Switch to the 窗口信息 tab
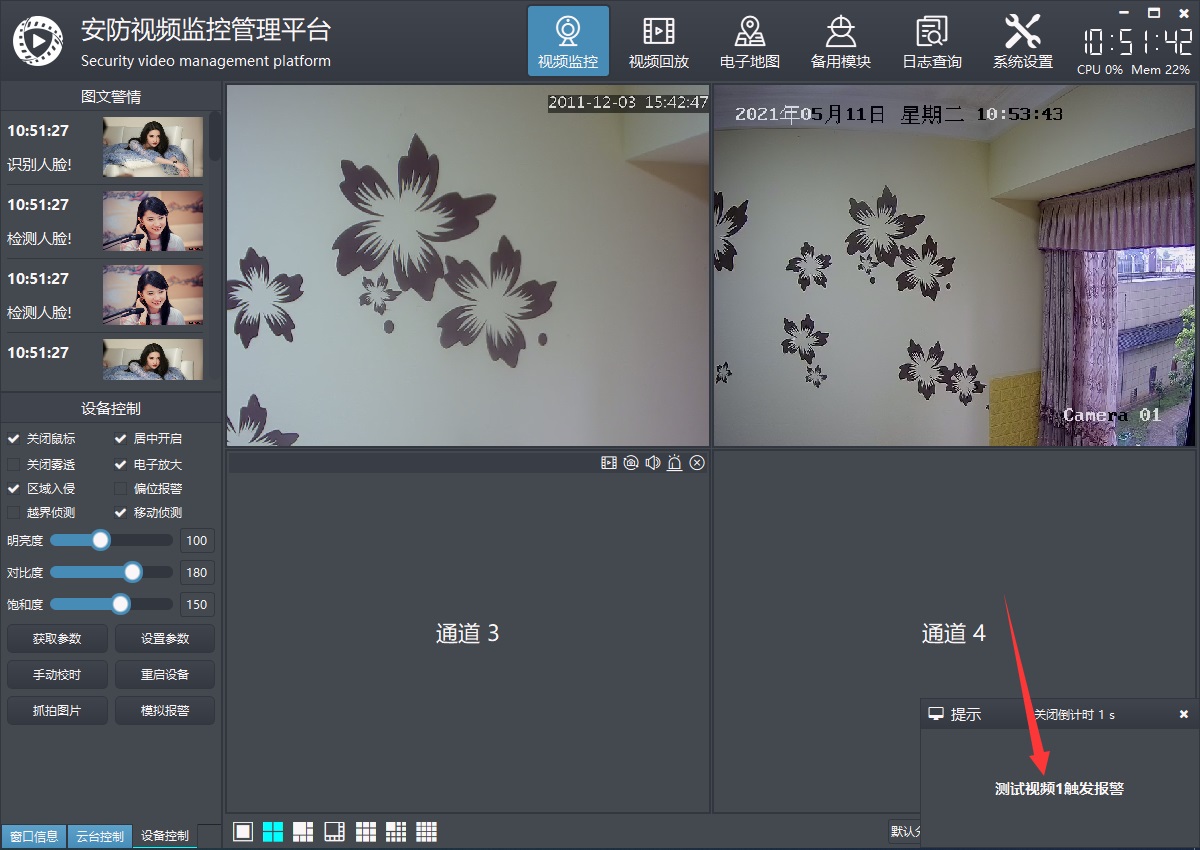This screenshot has height=850, width=1200. (34, 836)
